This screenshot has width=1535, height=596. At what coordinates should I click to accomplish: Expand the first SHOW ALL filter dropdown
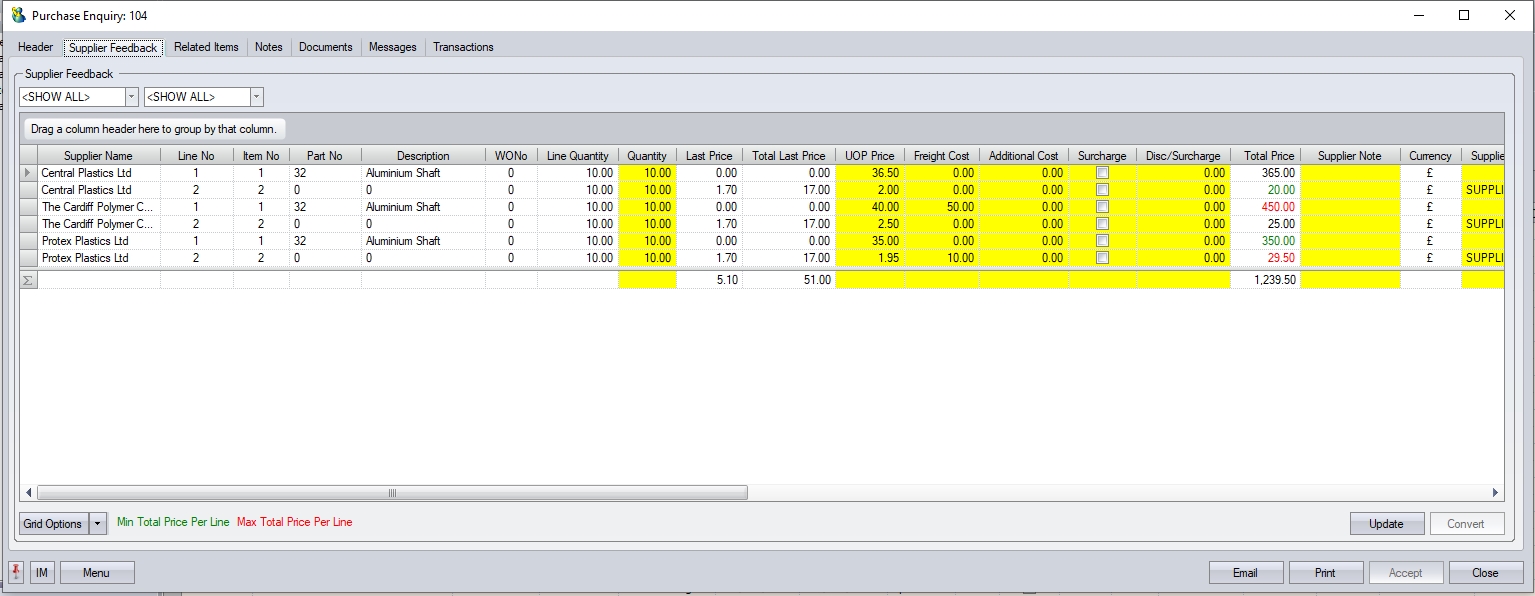coord(131,97)
